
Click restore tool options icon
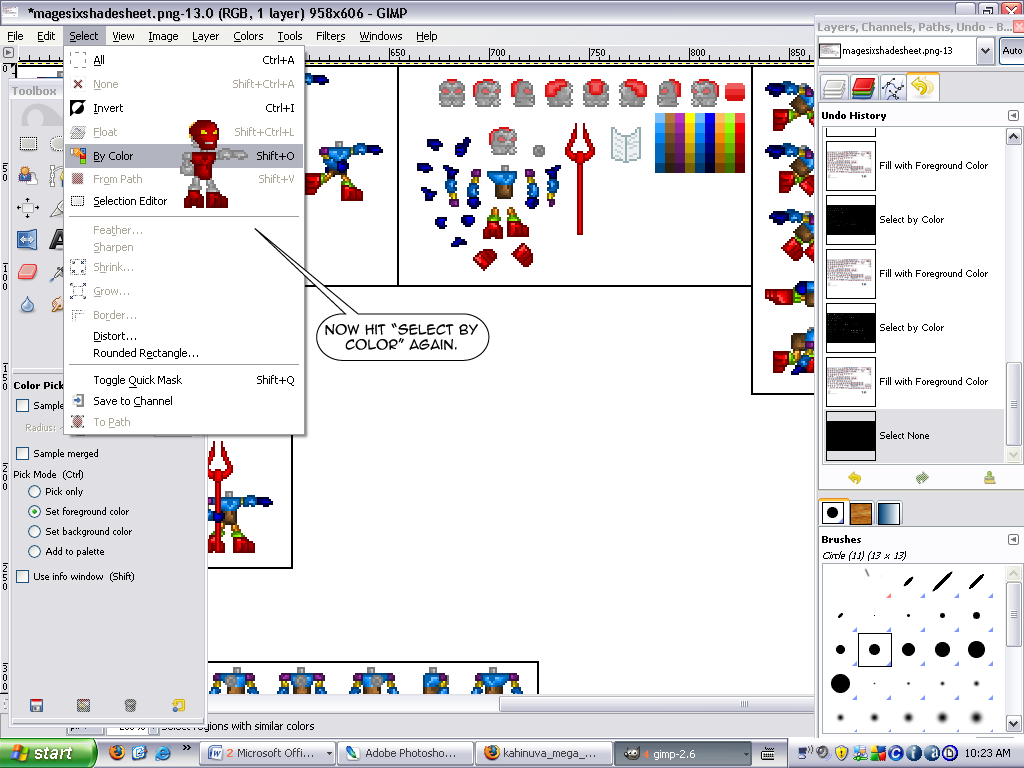pyautogui.click(x=83, y=705)
